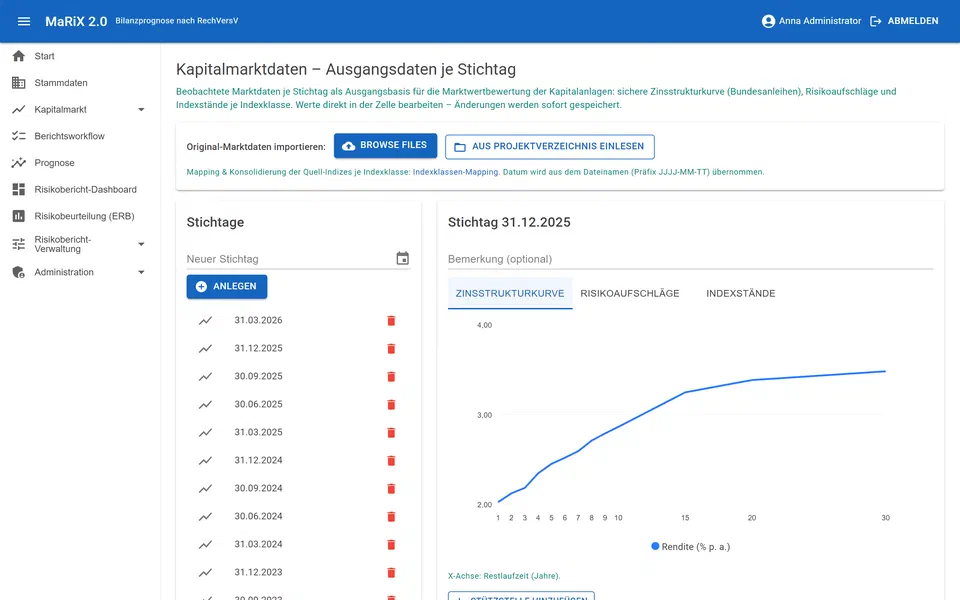Click the Stammdaten table icon
Image resolution: width=960 pixels, height=600 pixels.
click(x=19, y=83)
